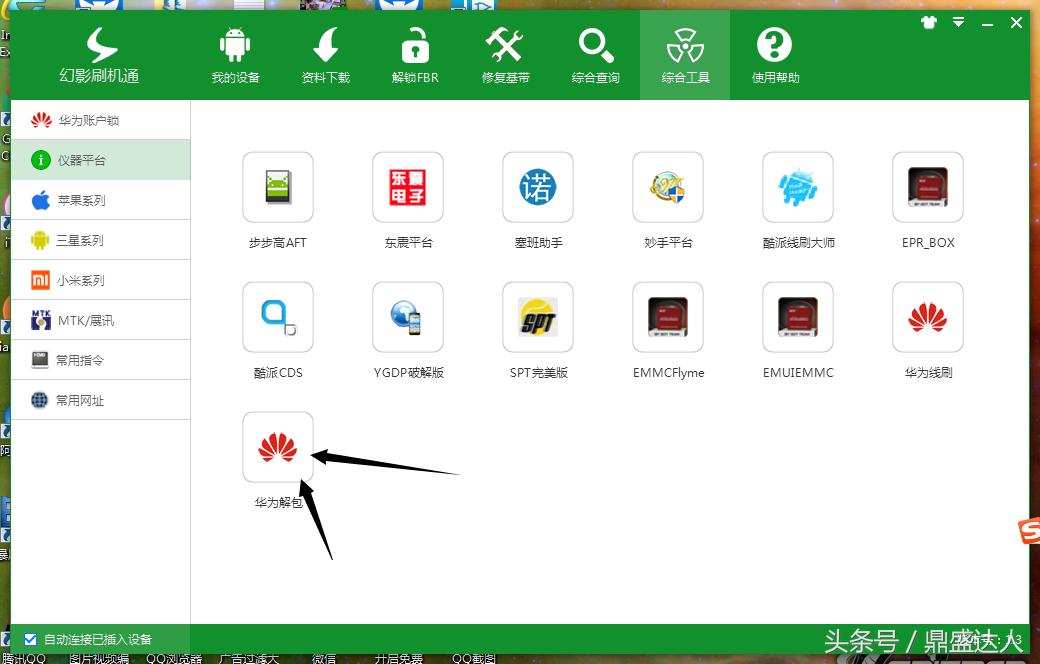
Task: Launch the 华为线刷 tool icon
Action: tap(928, 317)
